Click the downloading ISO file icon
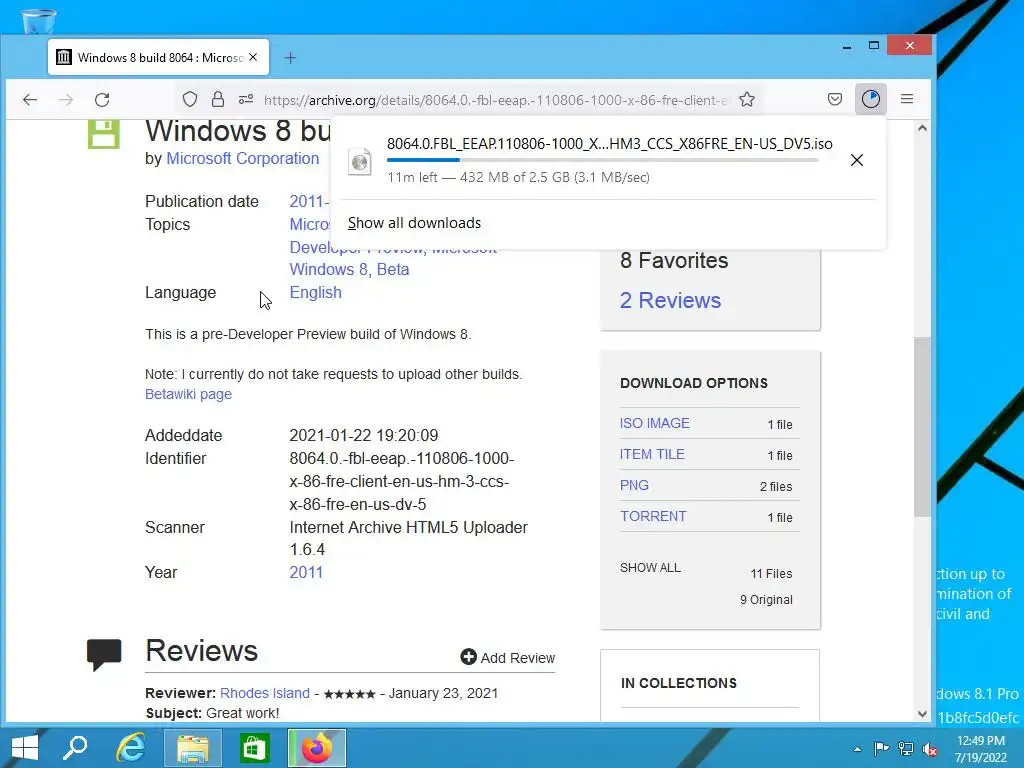1024x768 pixels. pyautogui.click(x=360, y=161)
